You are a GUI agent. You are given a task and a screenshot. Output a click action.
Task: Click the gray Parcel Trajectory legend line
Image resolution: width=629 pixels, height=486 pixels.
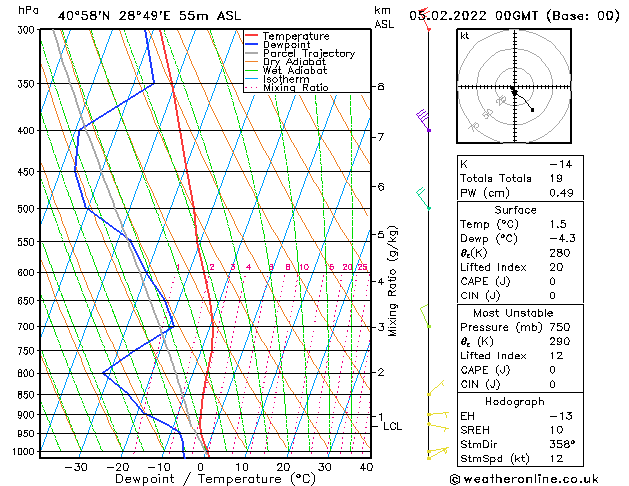(x=252, y=53)
